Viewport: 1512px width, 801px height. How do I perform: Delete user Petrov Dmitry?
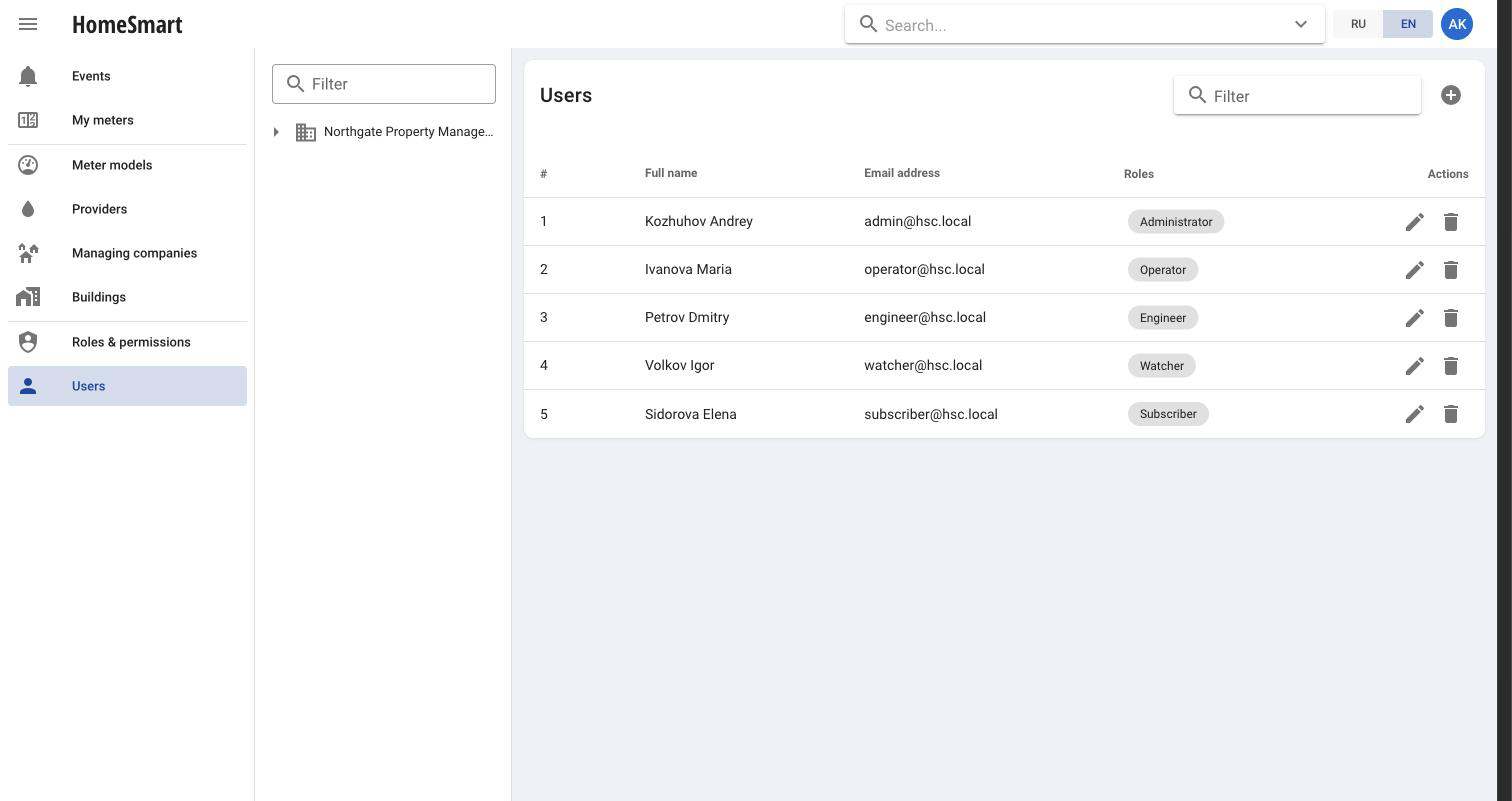1451,318
